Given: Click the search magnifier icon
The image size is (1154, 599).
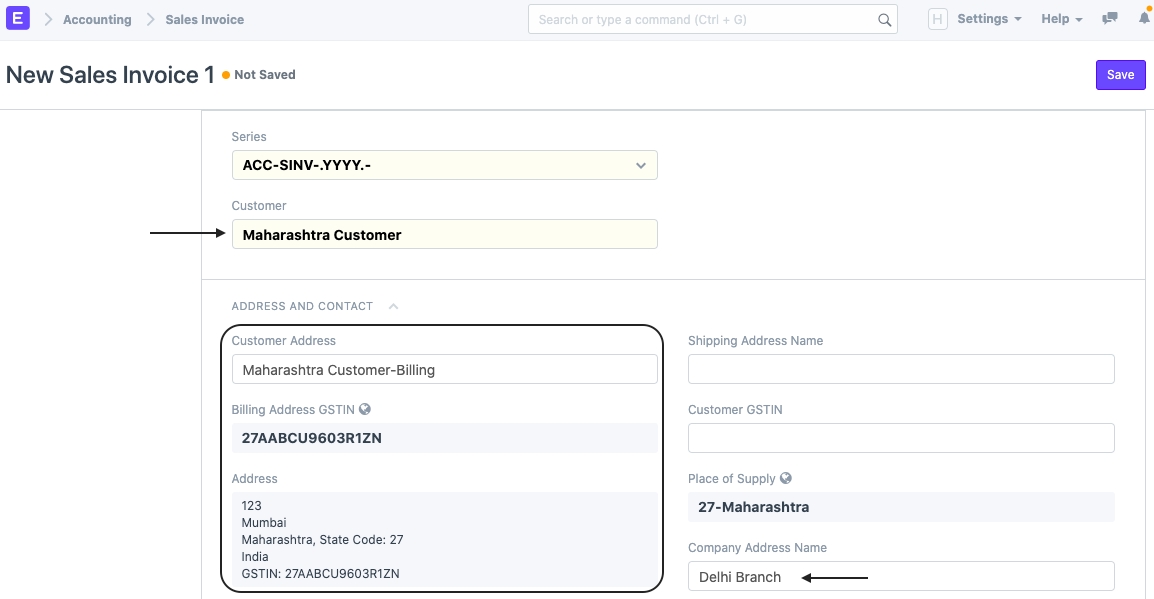Looking at the screenshot, I should pyautogui.click(x=884, y=19).
